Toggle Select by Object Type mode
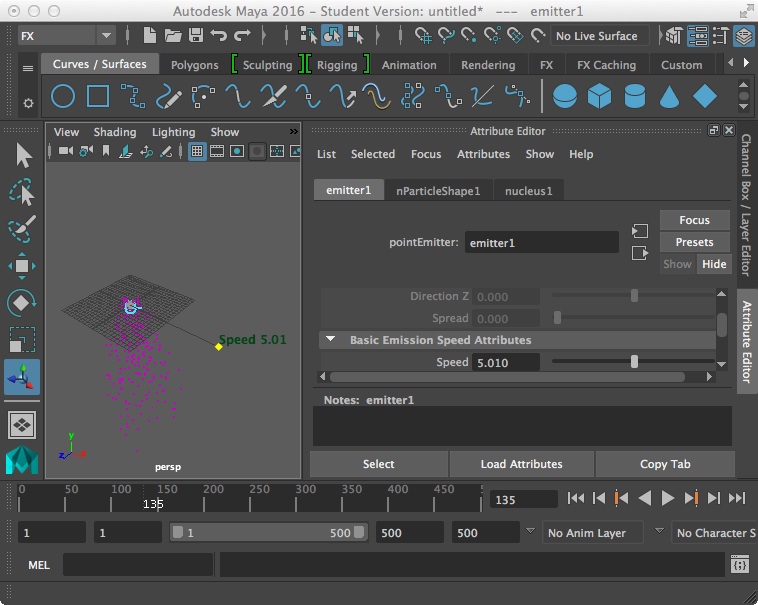This screenshot has height=605, width=758. tap(332, 35)
